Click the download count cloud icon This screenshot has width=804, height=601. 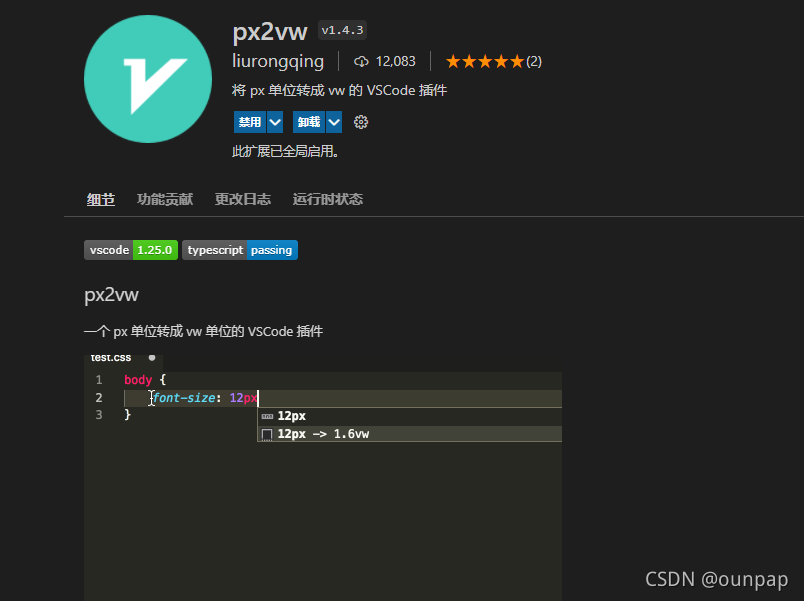pyautogui.click(x=360, y=61)
